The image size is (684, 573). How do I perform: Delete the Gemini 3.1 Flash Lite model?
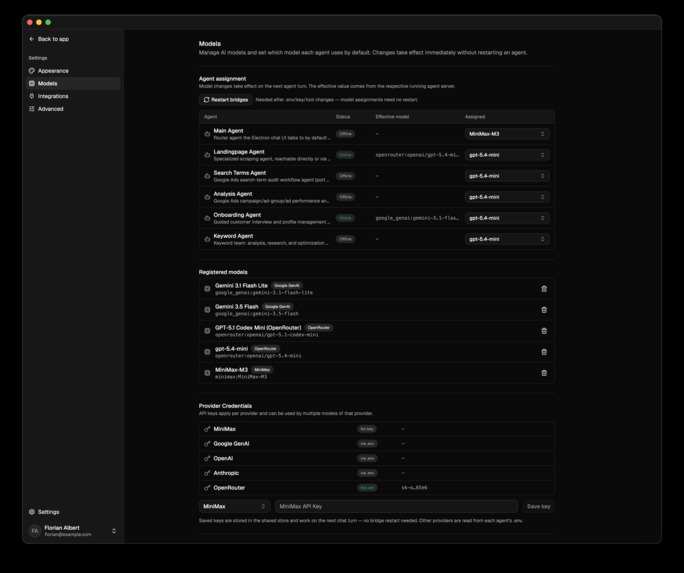[544, 289]
